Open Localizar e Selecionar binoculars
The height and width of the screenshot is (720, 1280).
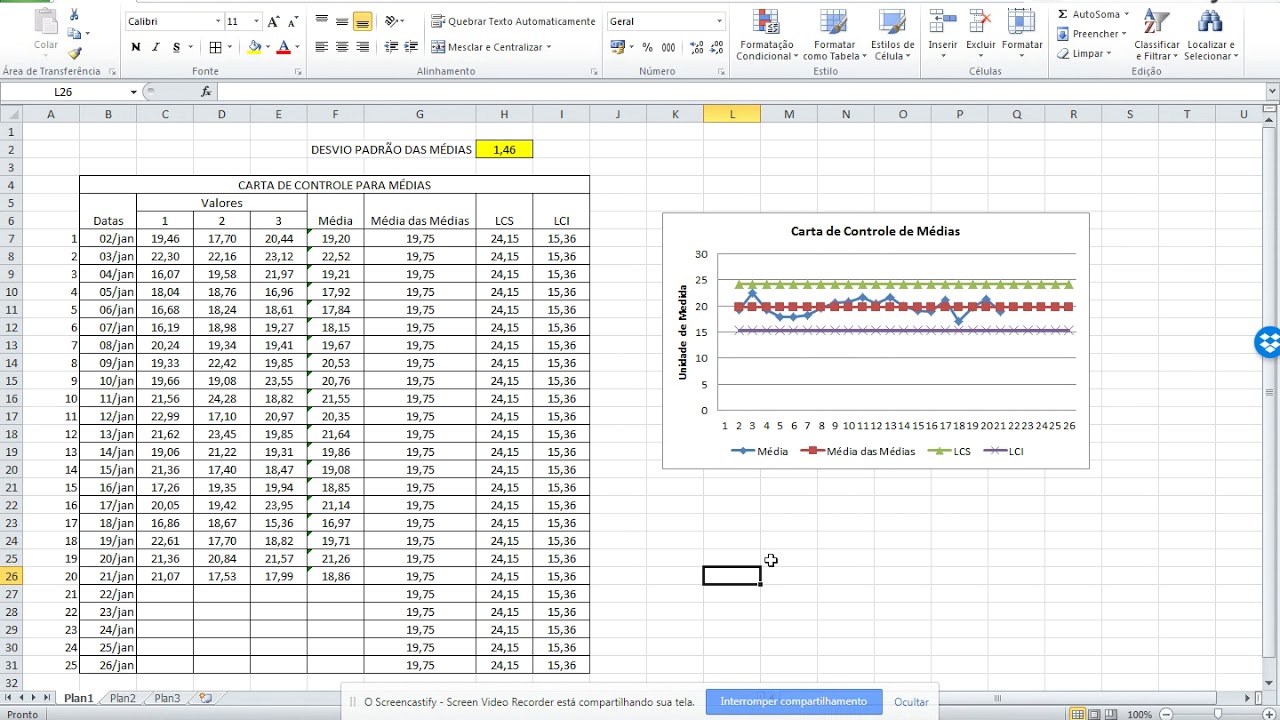pos(1211,35)
